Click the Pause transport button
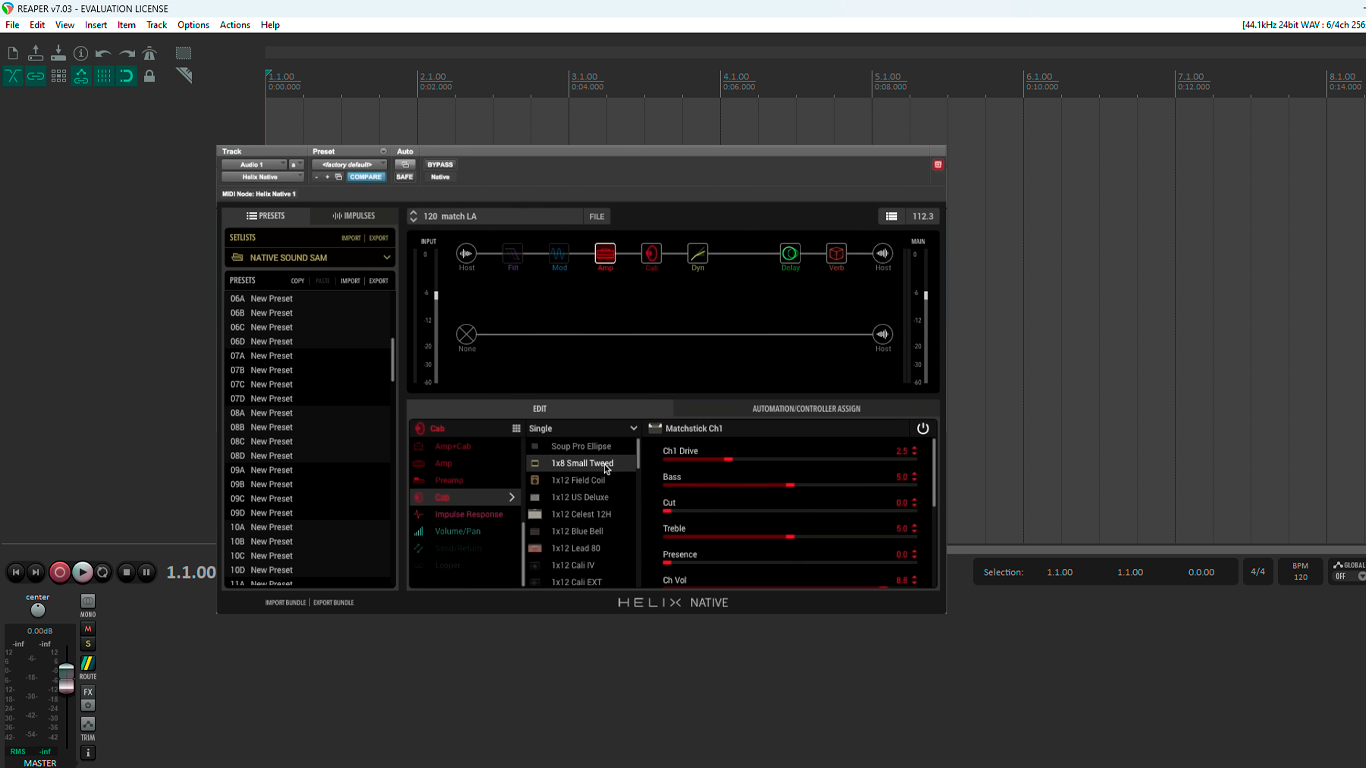The height and width of the screenshot is (768, 1366). click(146, 572)
